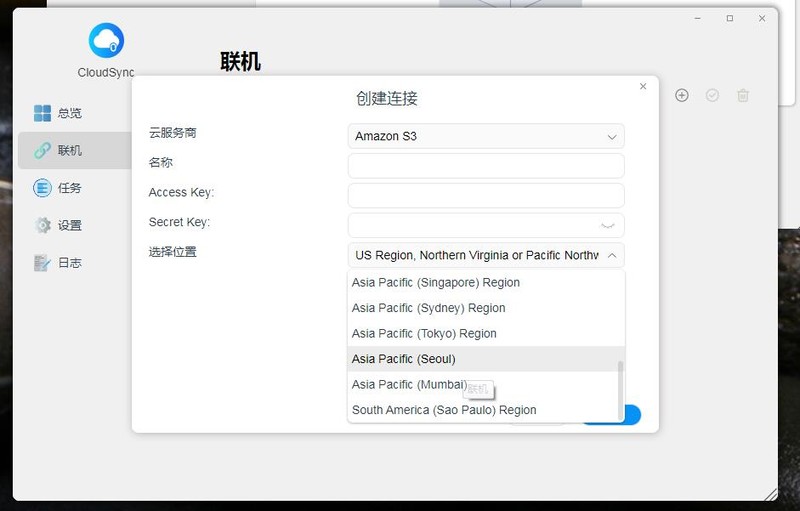800x511 pixels.
Task: Click the add connection plus icon
Action: (682, 95)
